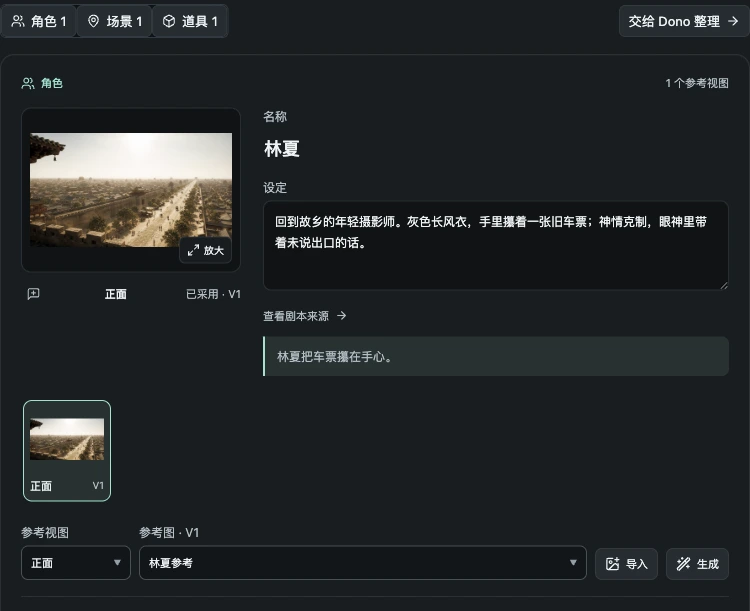Click the arrow icon in 交给 Dono 整理
This screenshot has width=750, height=611.
(733, 21)
